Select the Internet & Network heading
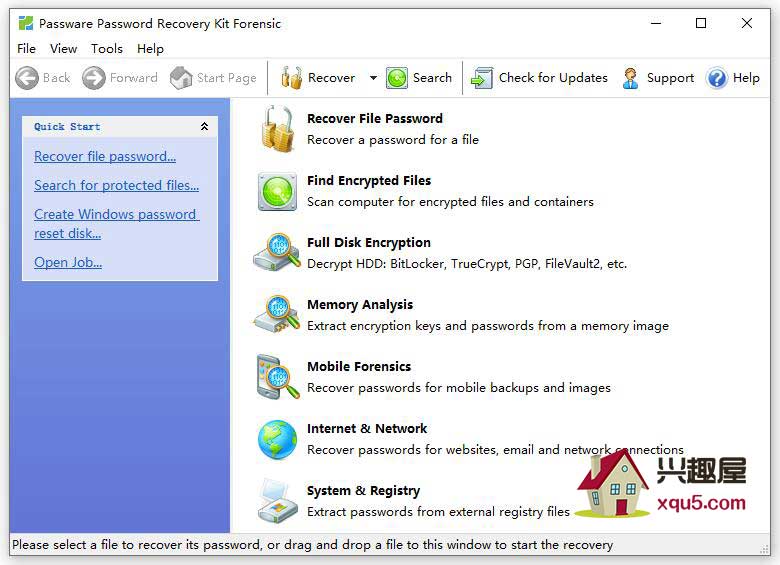The height and width of the screenshot is (565, 780). [x=367, y=429]
